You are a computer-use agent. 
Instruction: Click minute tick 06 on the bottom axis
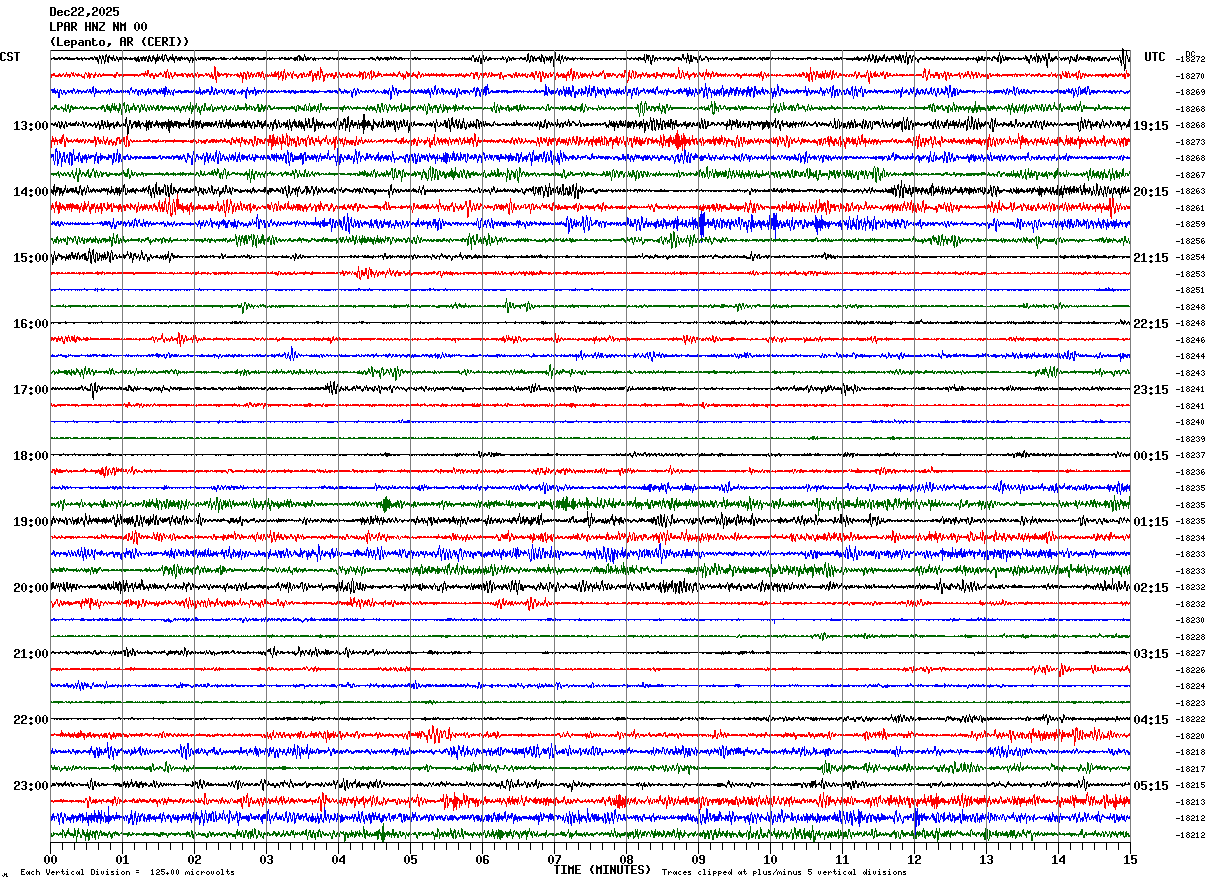[x=482, y=859]
